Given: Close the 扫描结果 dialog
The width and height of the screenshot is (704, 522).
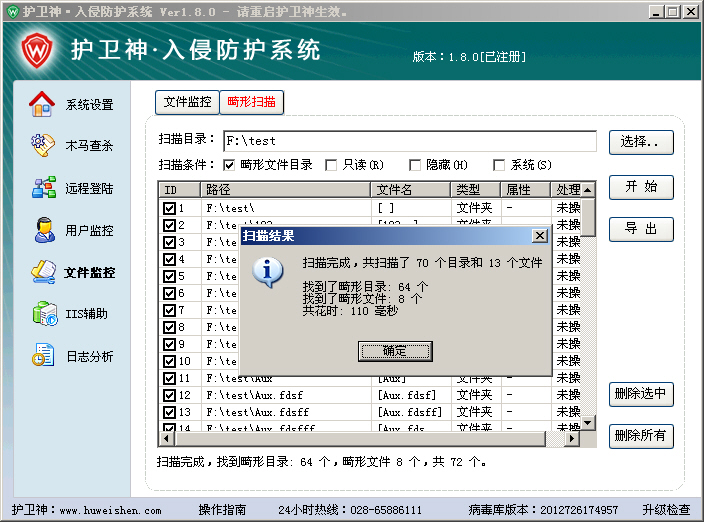Looking at the screenshot, I should click(x=540, y=236).
